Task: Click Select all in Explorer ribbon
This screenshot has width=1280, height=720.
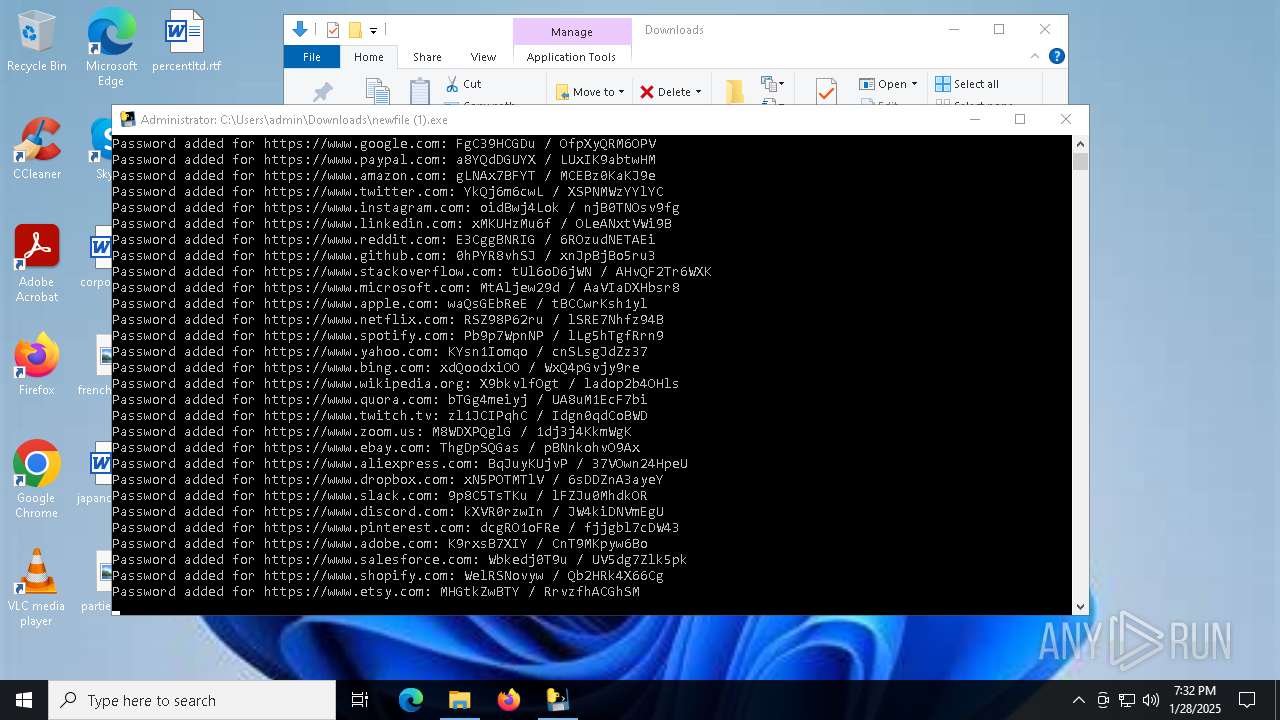Action: pyautogui.click(x=967, y=84)
